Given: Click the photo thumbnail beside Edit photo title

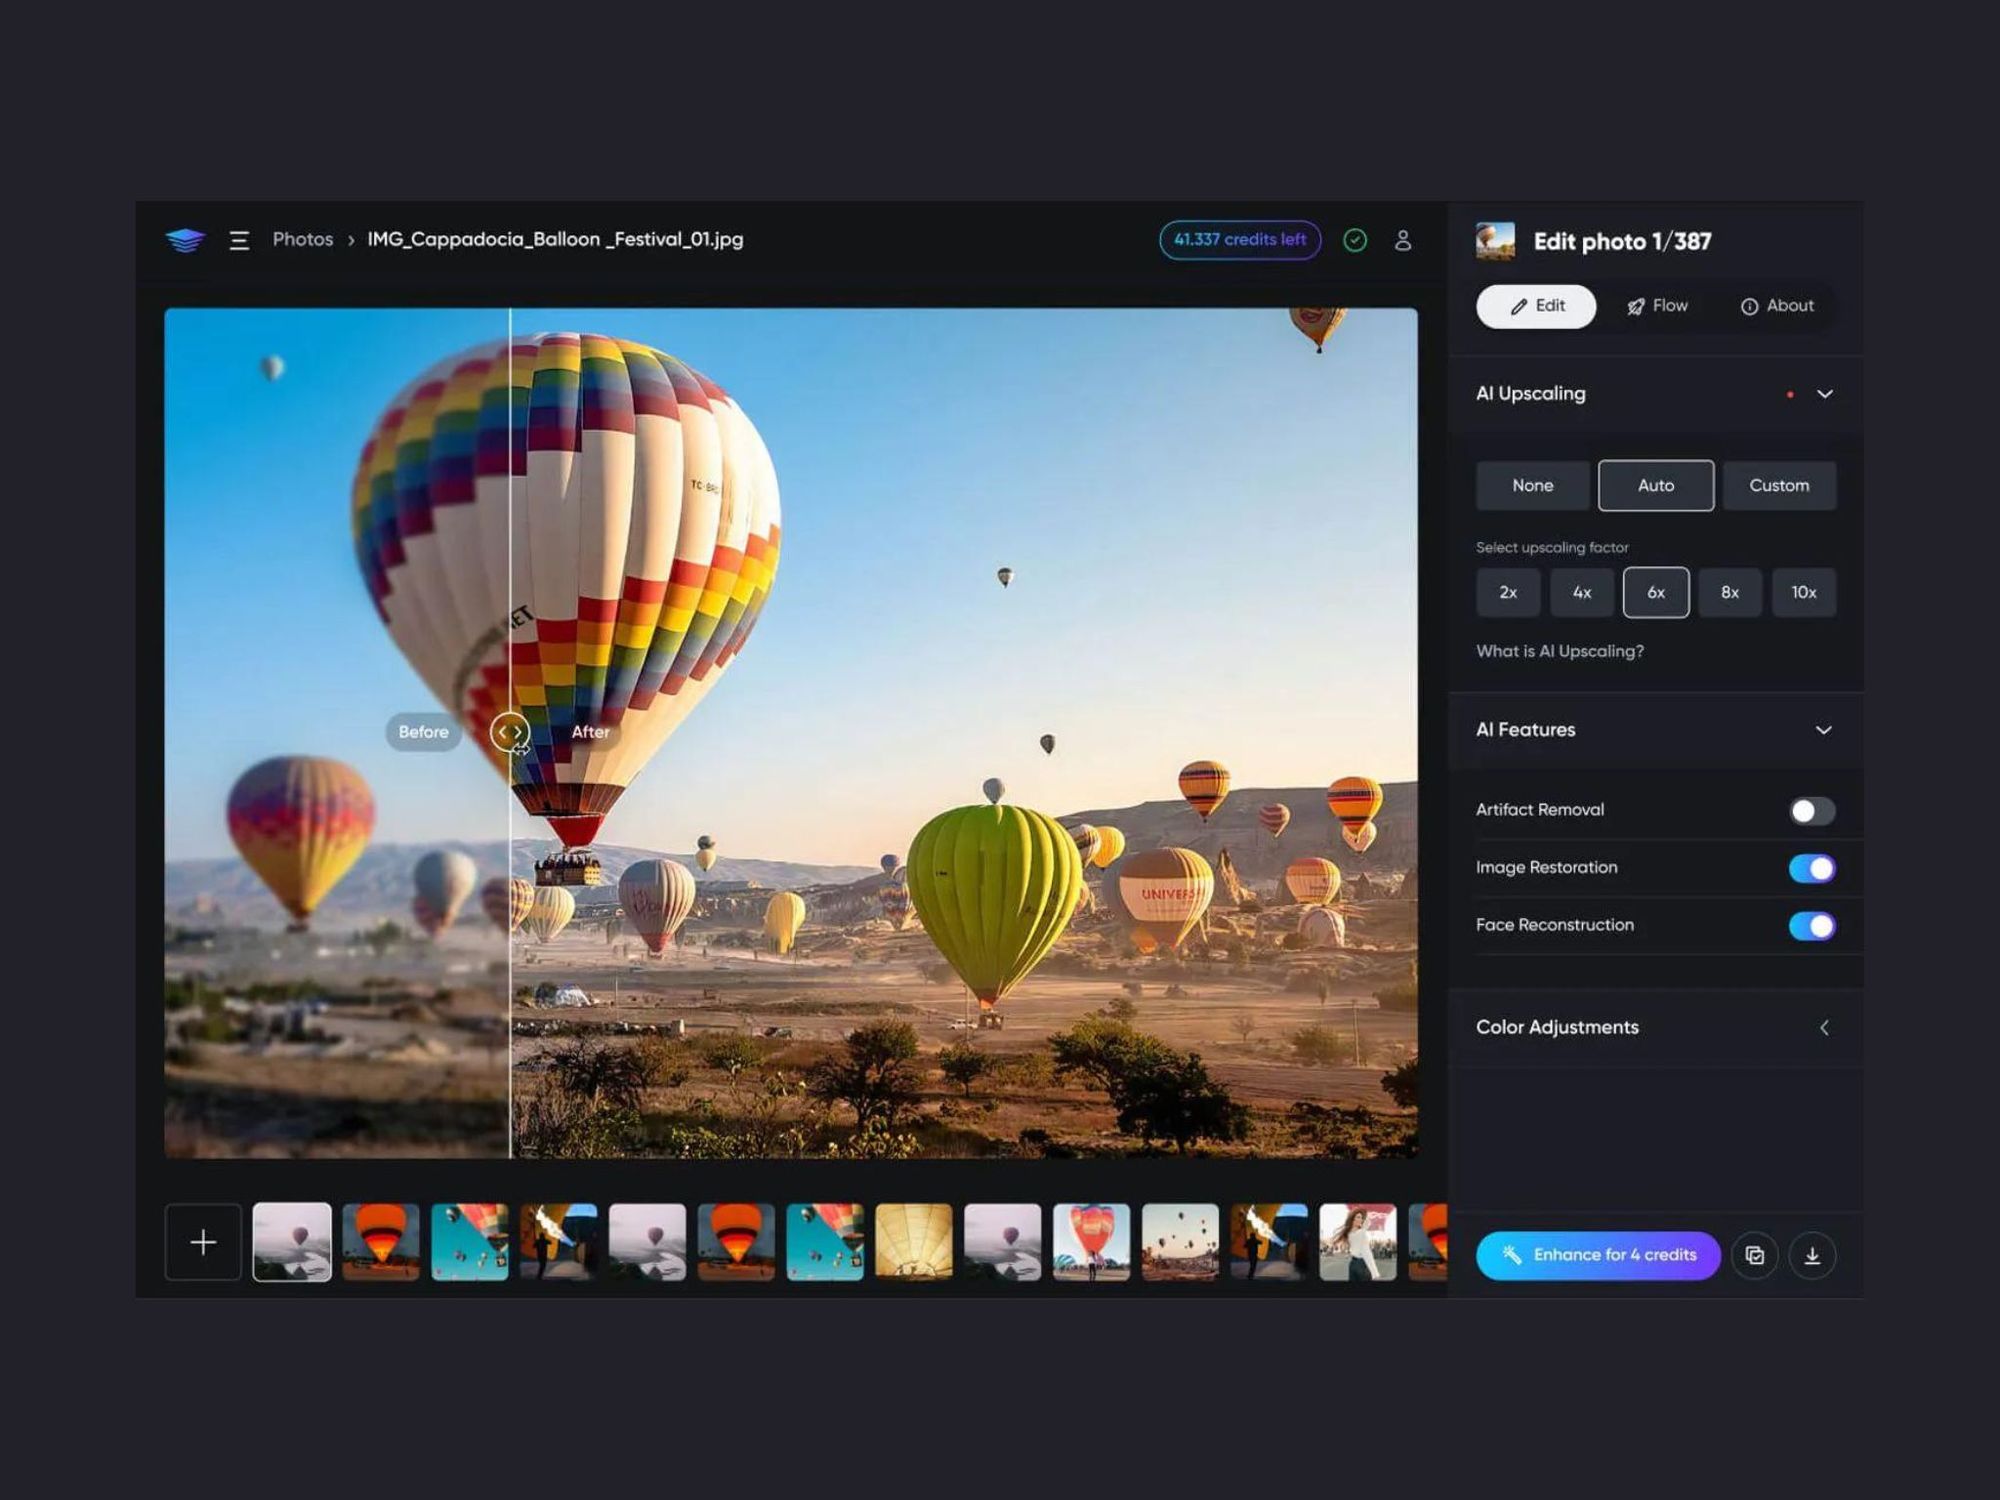Looking at the screenshot, I should click(x=1495, y=241).
